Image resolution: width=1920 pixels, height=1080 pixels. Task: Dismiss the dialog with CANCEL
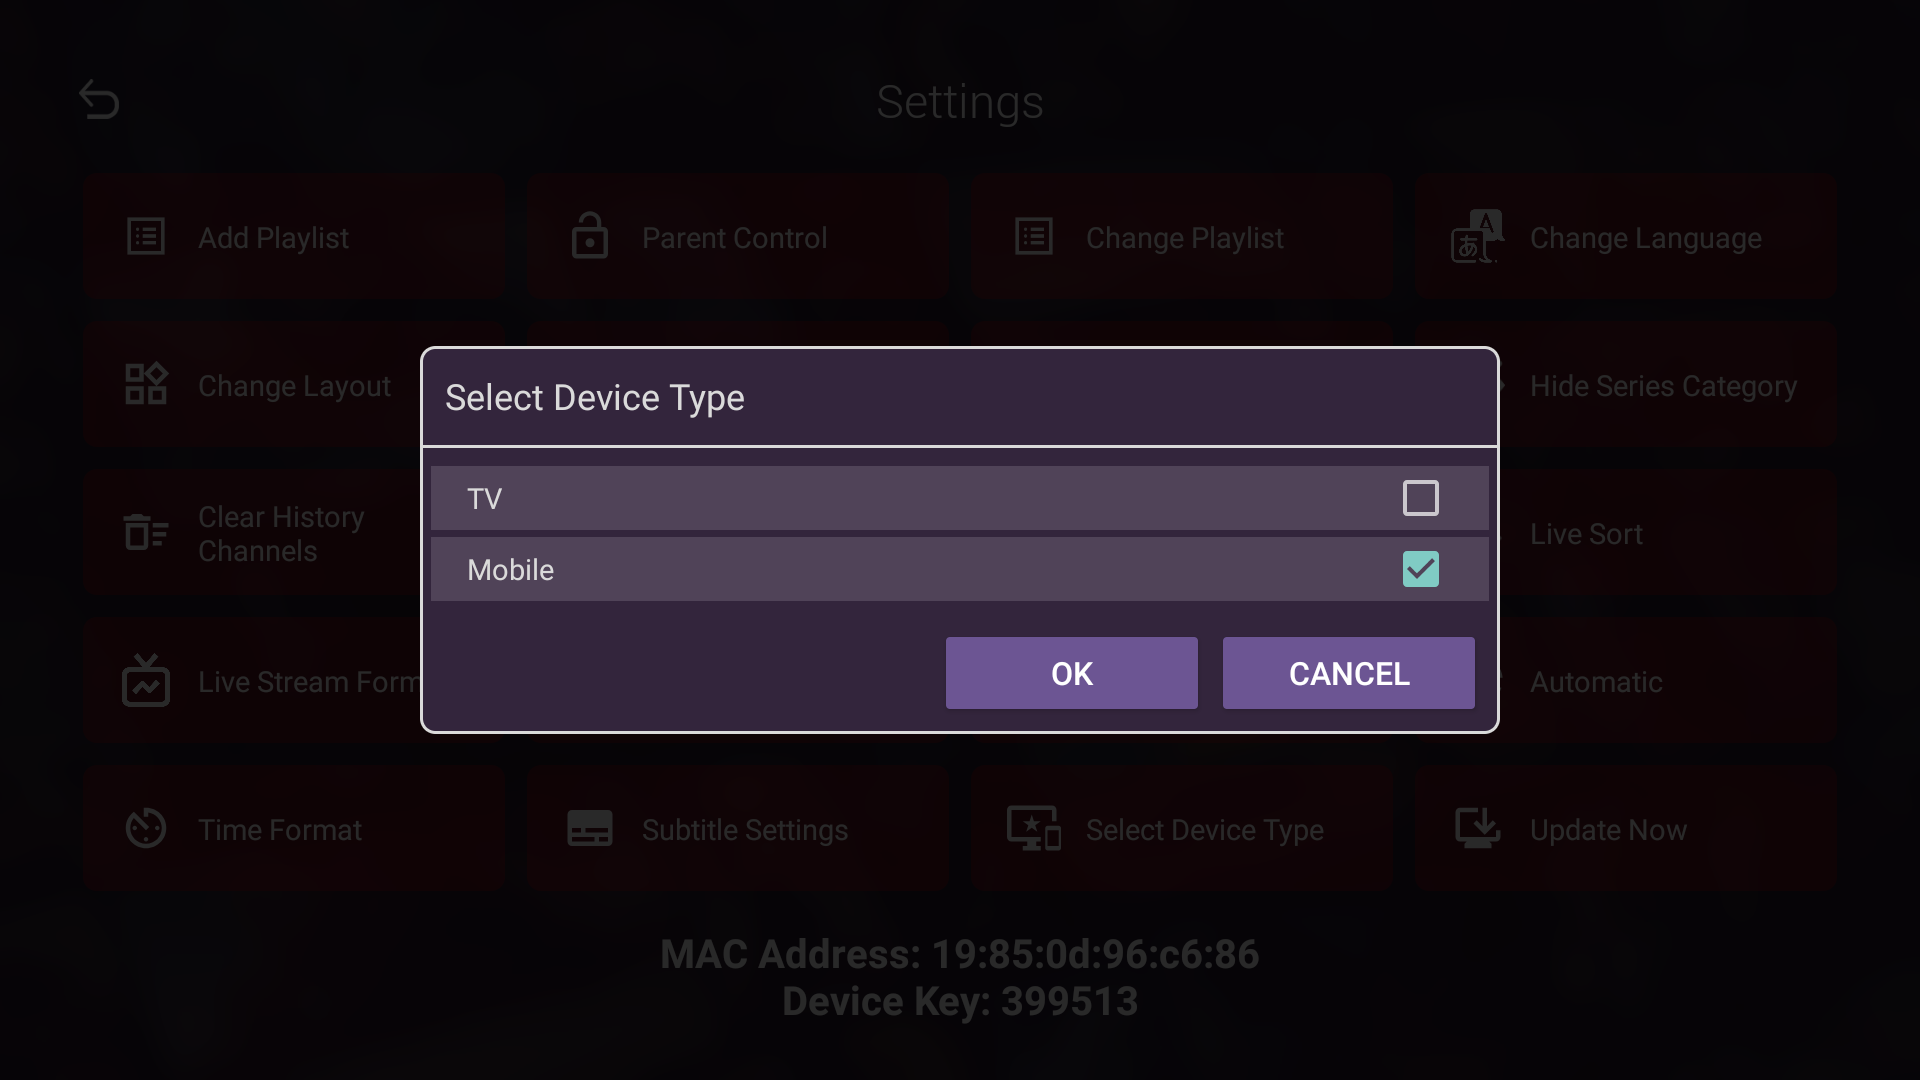tap(1348, 673)
